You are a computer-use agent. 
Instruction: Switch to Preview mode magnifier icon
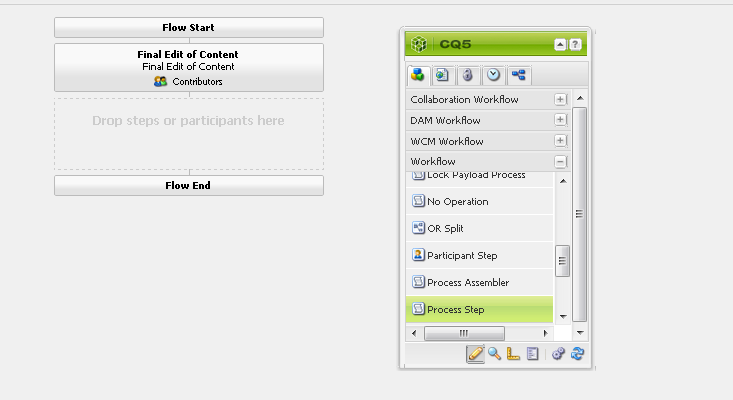coord(494,353)
